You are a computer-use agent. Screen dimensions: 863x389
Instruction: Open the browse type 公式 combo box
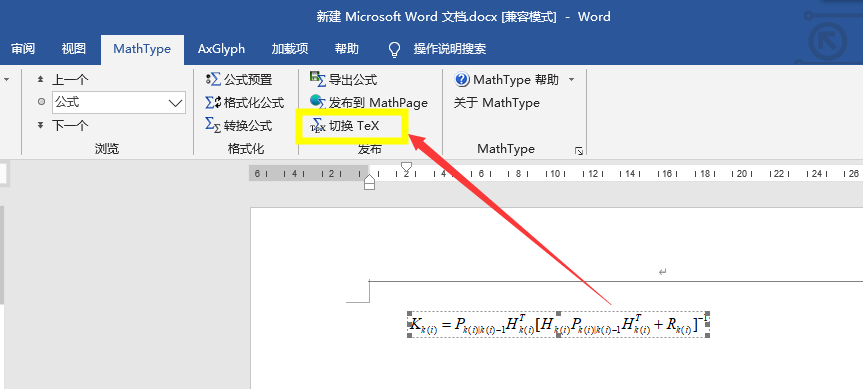(119, 102)
